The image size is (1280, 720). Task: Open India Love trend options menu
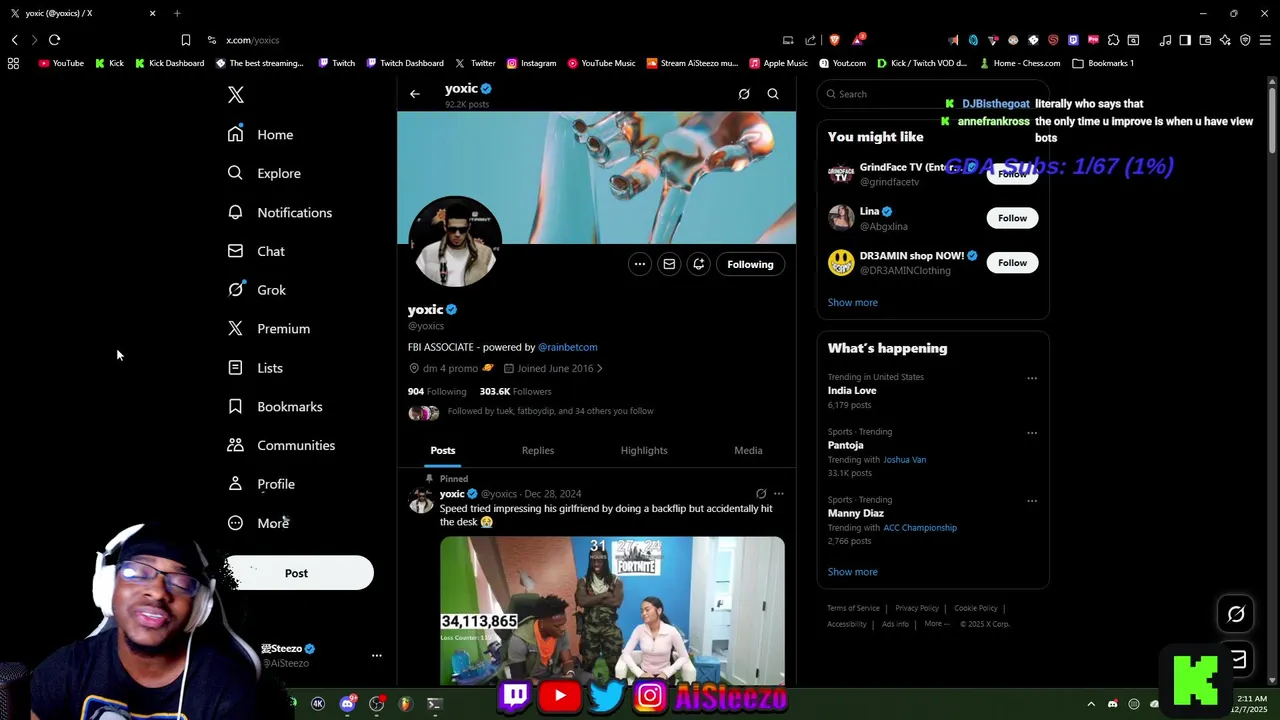tap(1032, 378)
